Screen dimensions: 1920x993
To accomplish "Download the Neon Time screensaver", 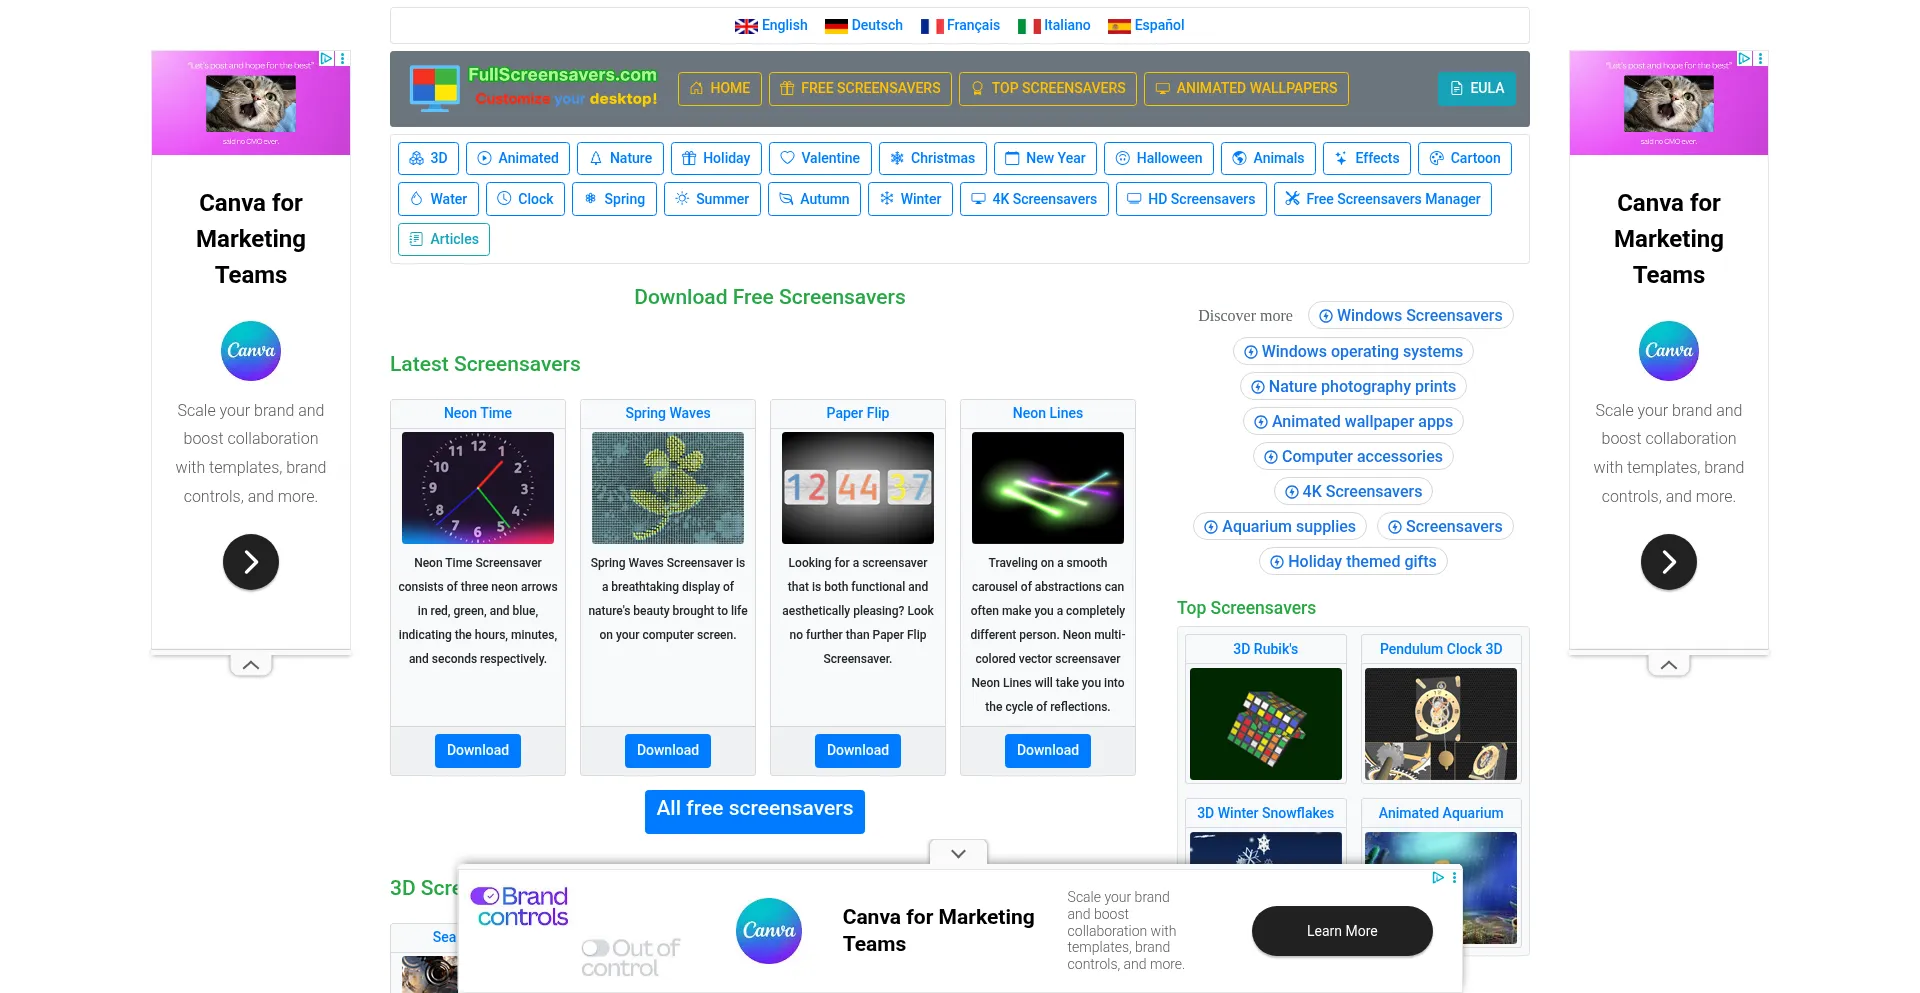I will pyautogui.click(x=477, y=750).
